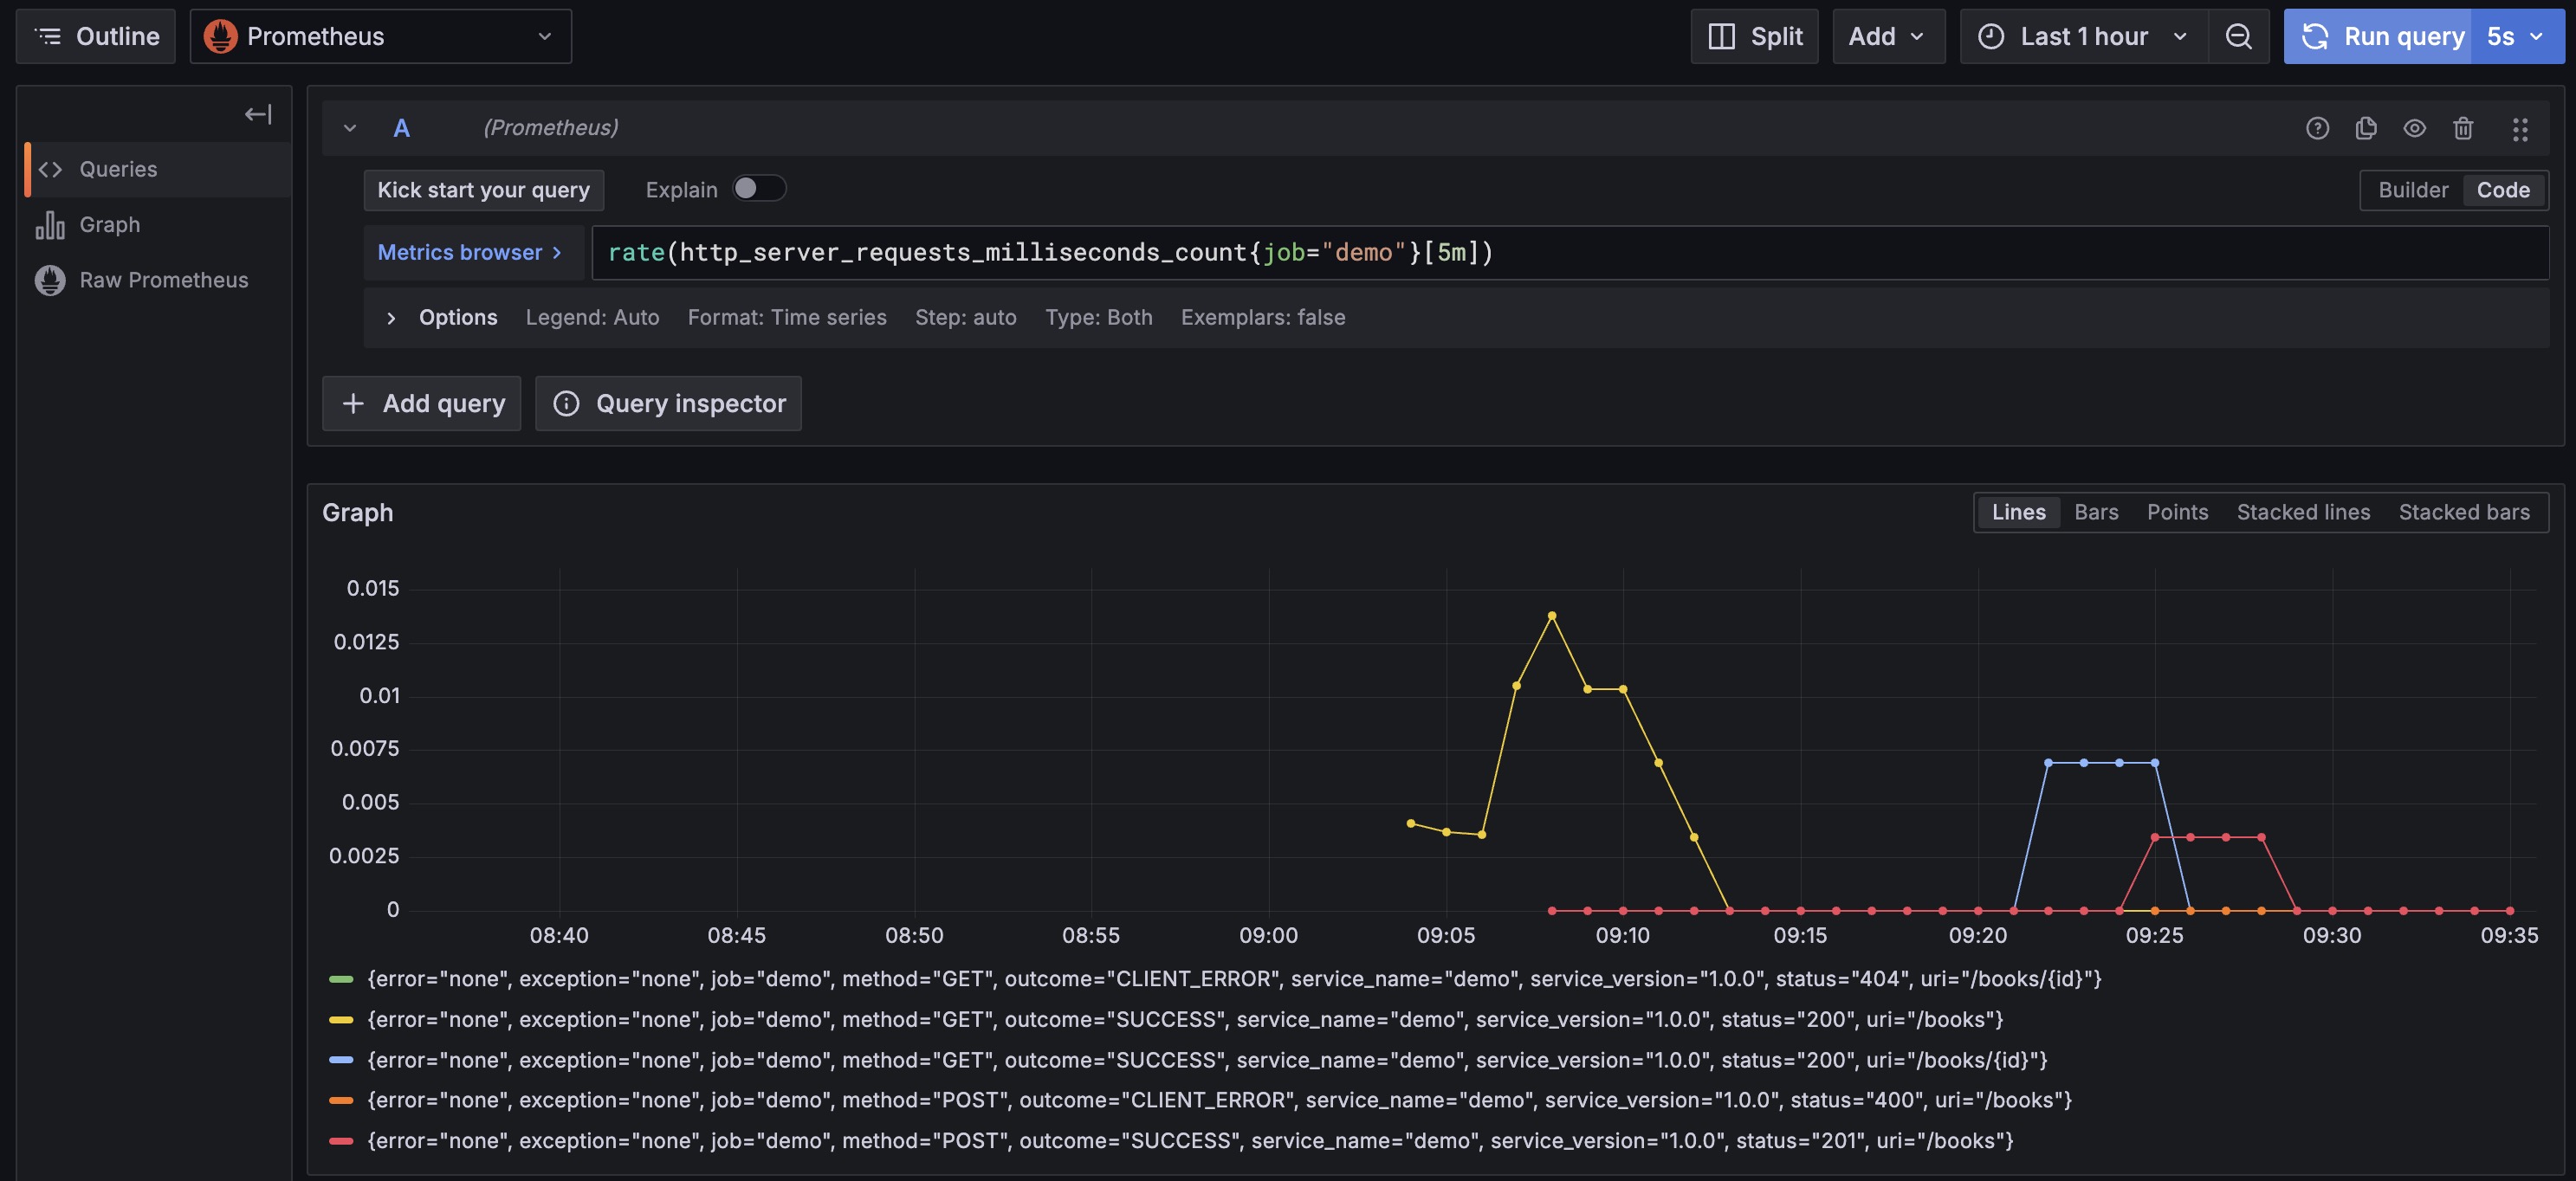The height and width of the screenshot is (1181, 2576).
Task: Open Raw Prometheus in sidebar
Action: [163, 280]
